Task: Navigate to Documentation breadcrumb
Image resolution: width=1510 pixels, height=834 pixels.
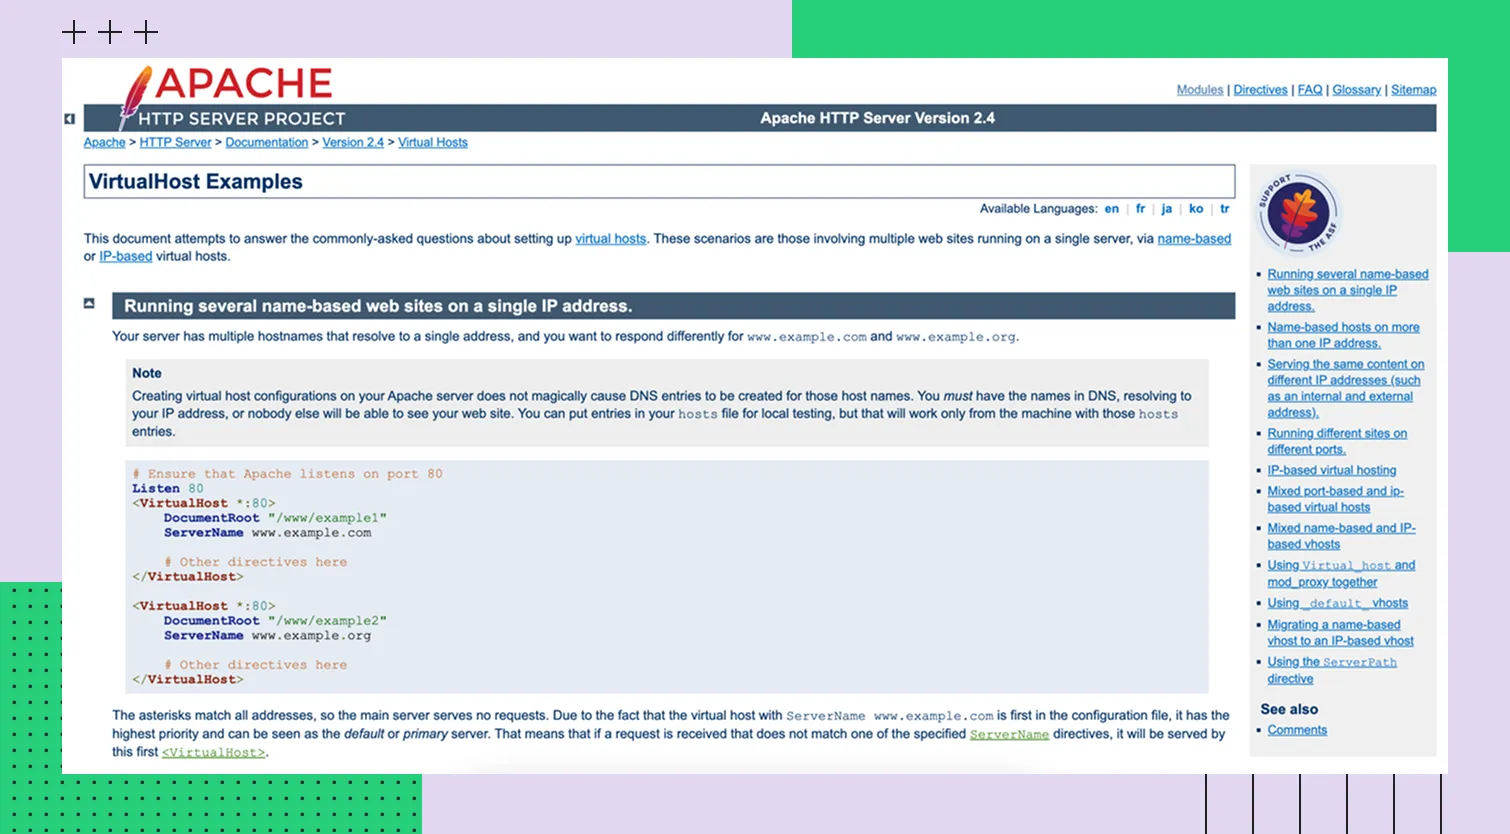Action: coord(266,143)
